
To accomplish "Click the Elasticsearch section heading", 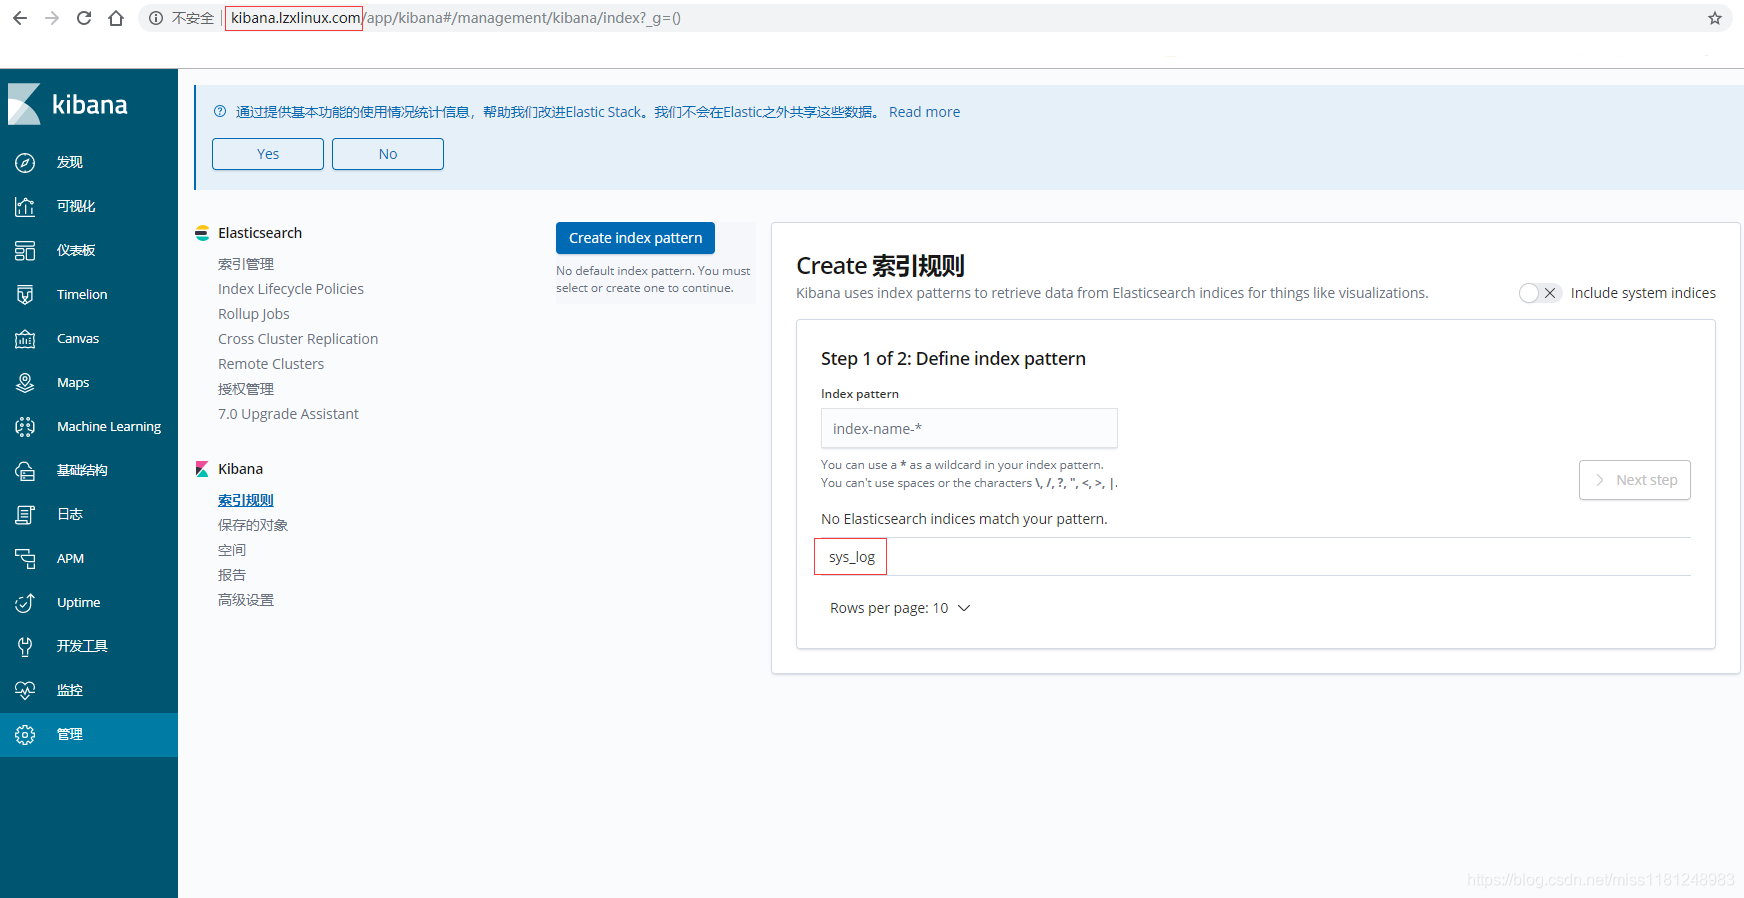I will click(x=260, y=233).
